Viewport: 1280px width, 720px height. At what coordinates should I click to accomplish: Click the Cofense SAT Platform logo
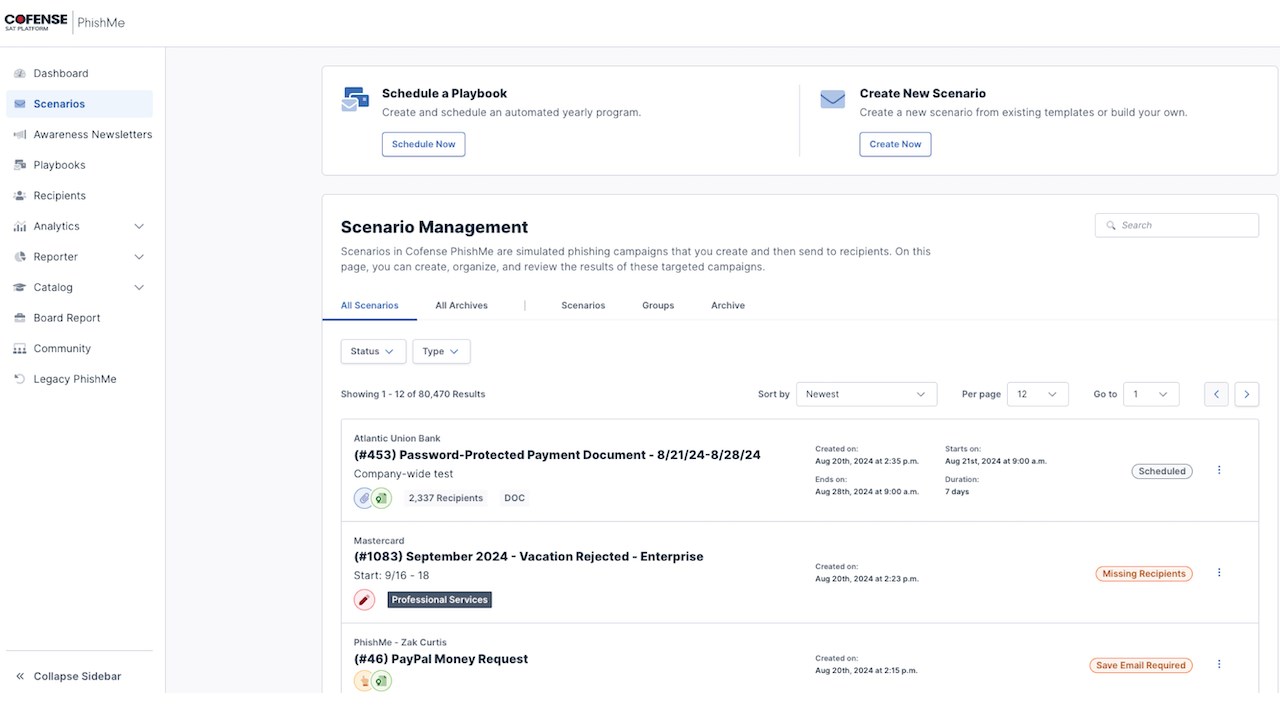(36, 22)
